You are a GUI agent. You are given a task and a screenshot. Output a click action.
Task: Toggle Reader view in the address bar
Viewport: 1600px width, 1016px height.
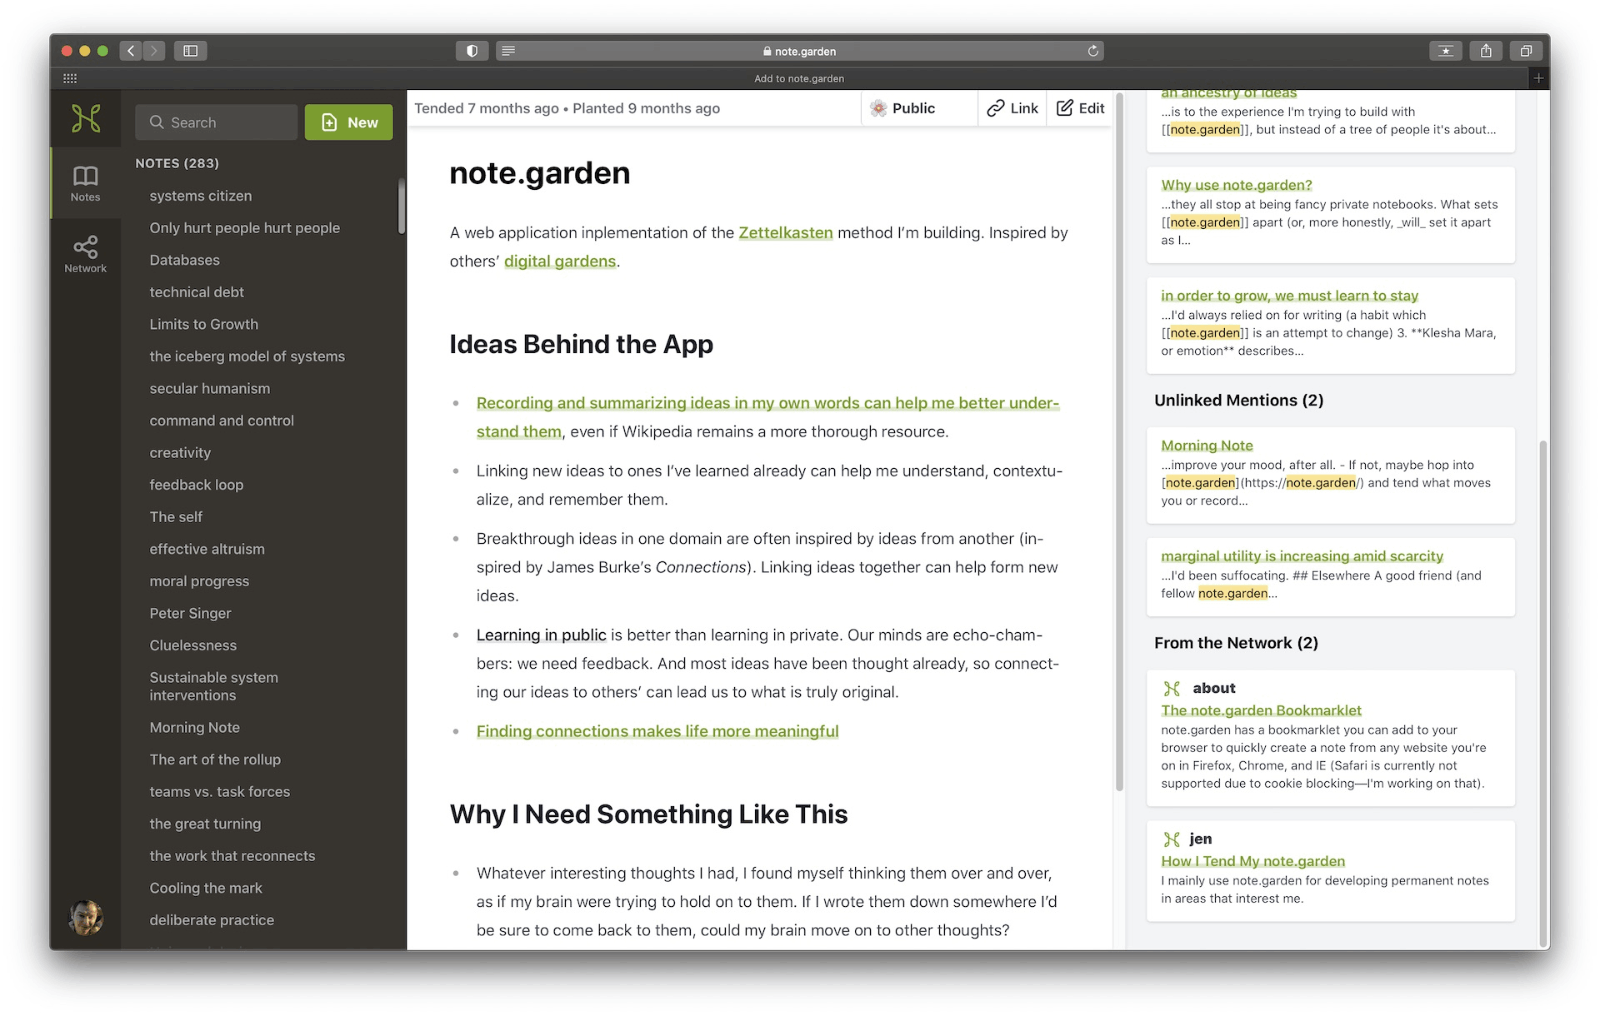click(x=509, y=51)
